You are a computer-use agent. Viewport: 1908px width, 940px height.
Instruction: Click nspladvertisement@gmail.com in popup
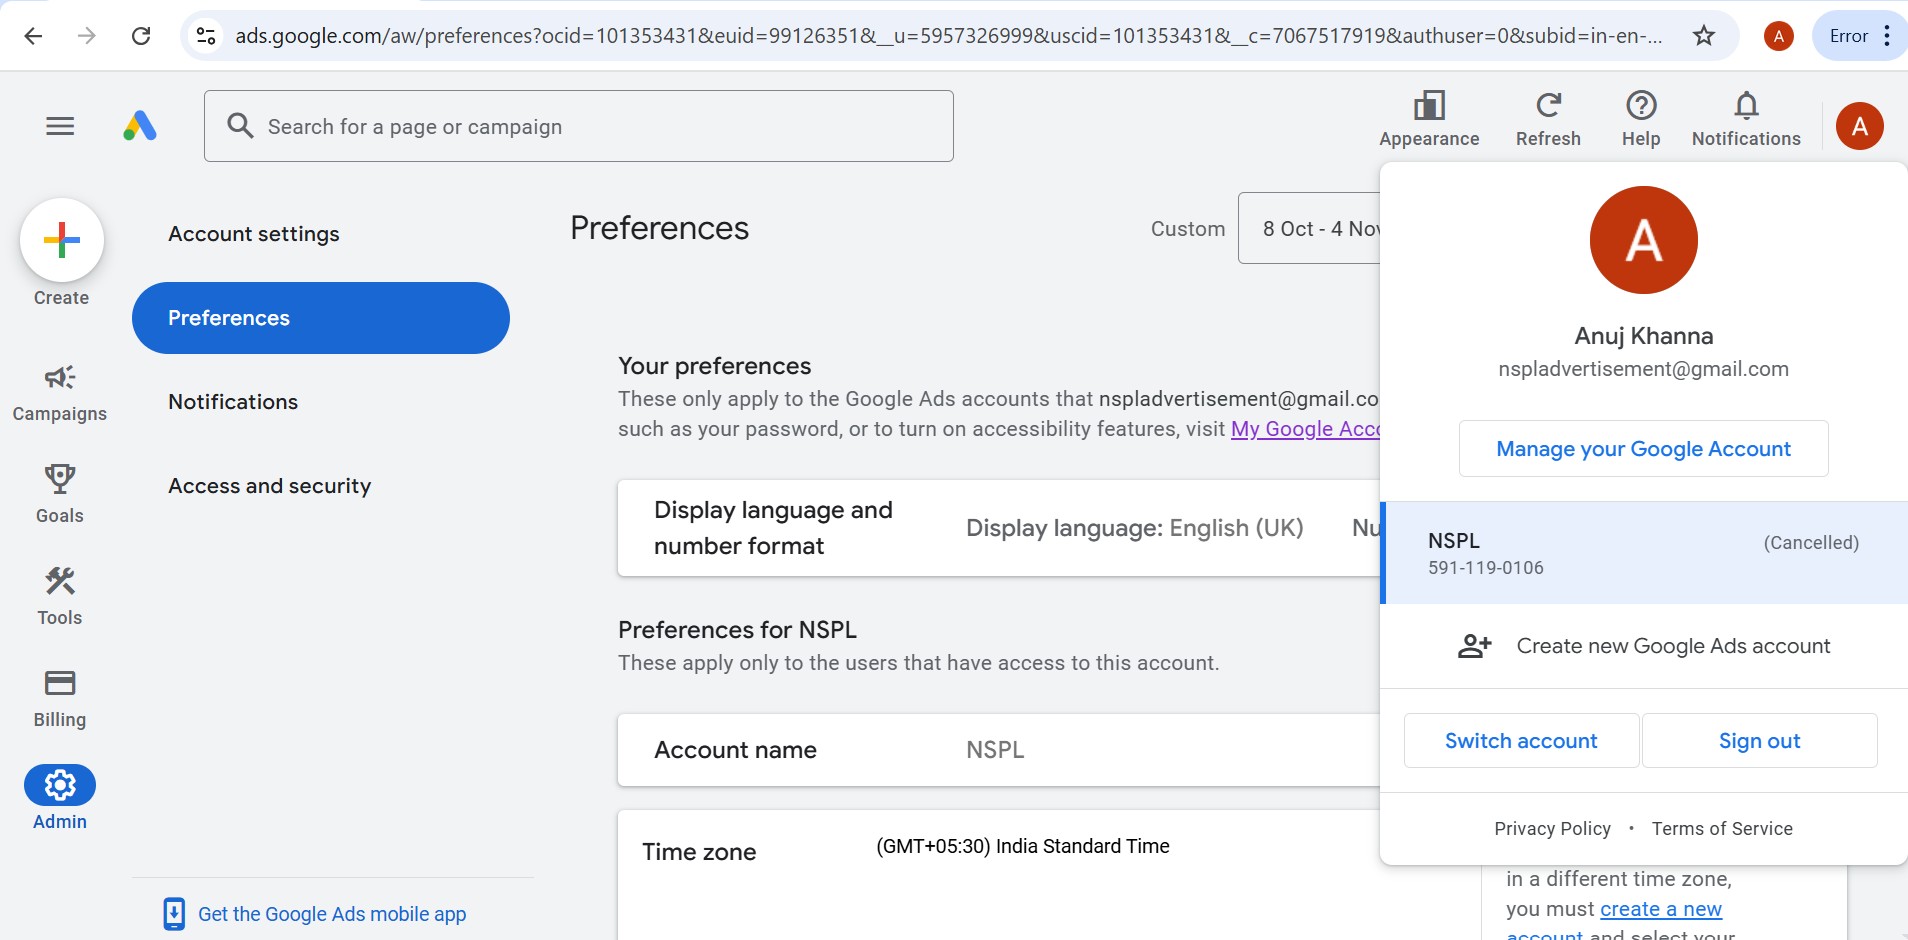(x=1644, y=369)
